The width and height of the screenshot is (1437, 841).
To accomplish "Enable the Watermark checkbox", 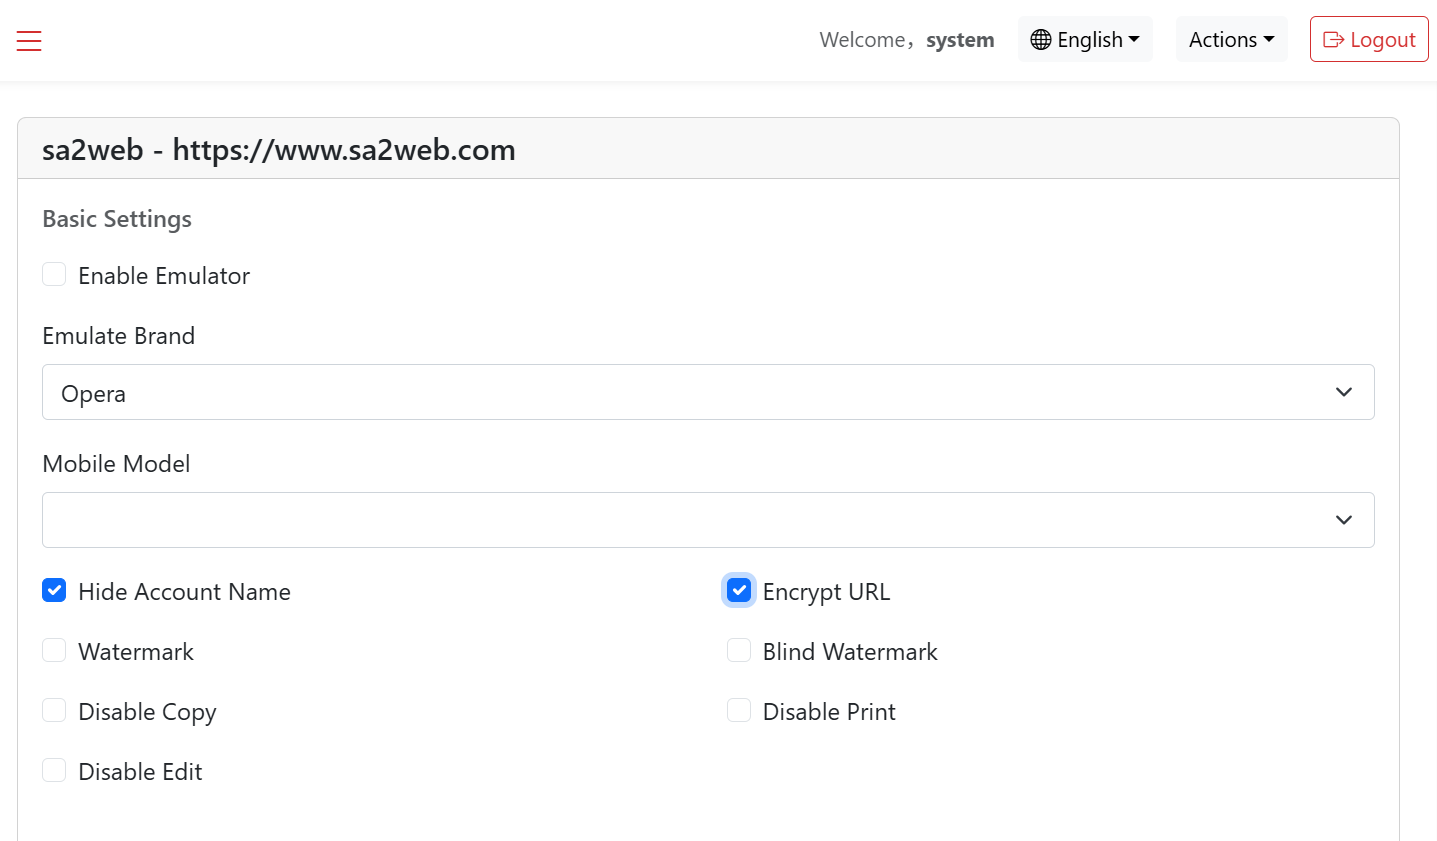I will tap(54, 650).
